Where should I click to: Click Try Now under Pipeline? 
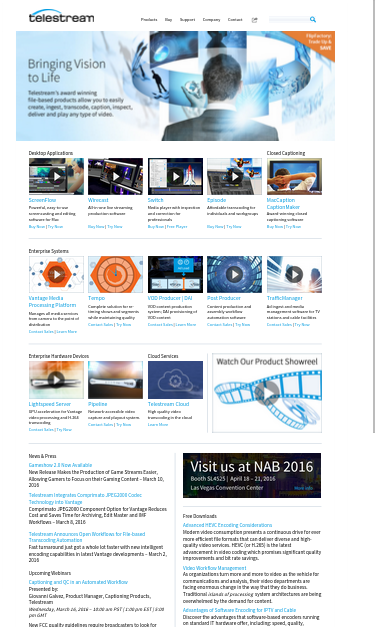124,425
